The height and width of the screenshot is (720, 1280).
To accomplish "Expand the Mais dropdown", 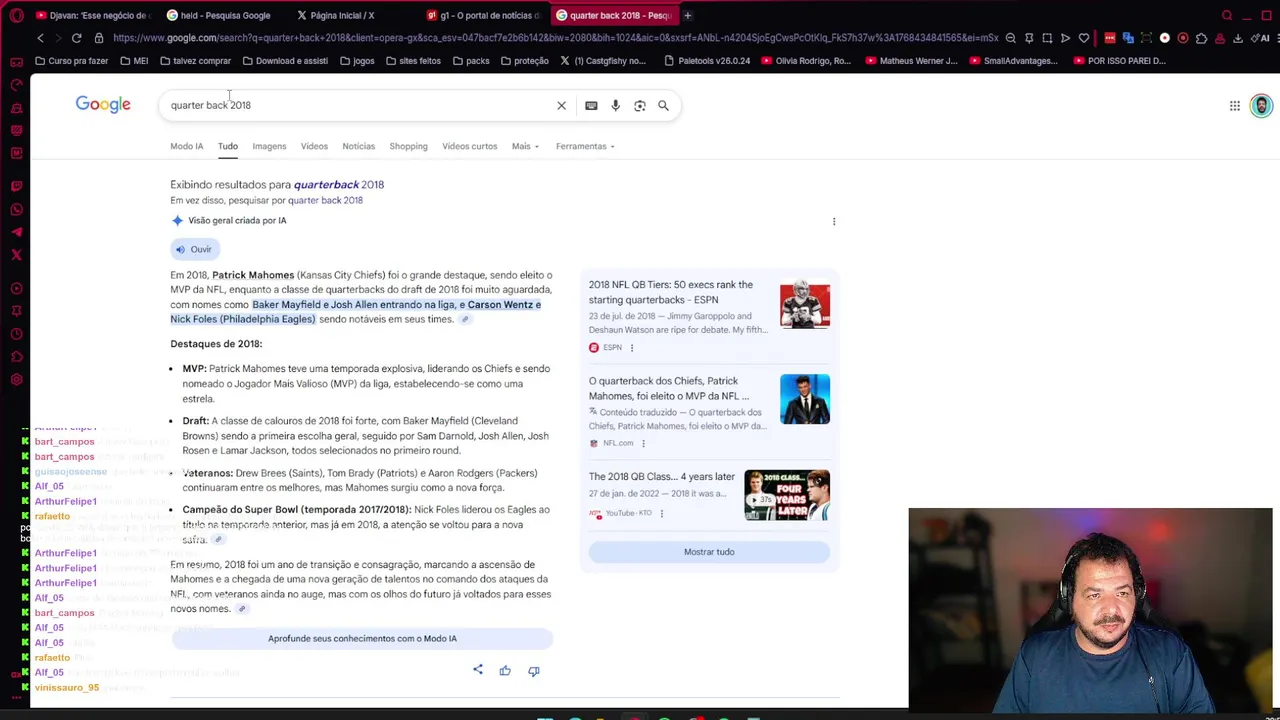I will [x=525, y=146].
